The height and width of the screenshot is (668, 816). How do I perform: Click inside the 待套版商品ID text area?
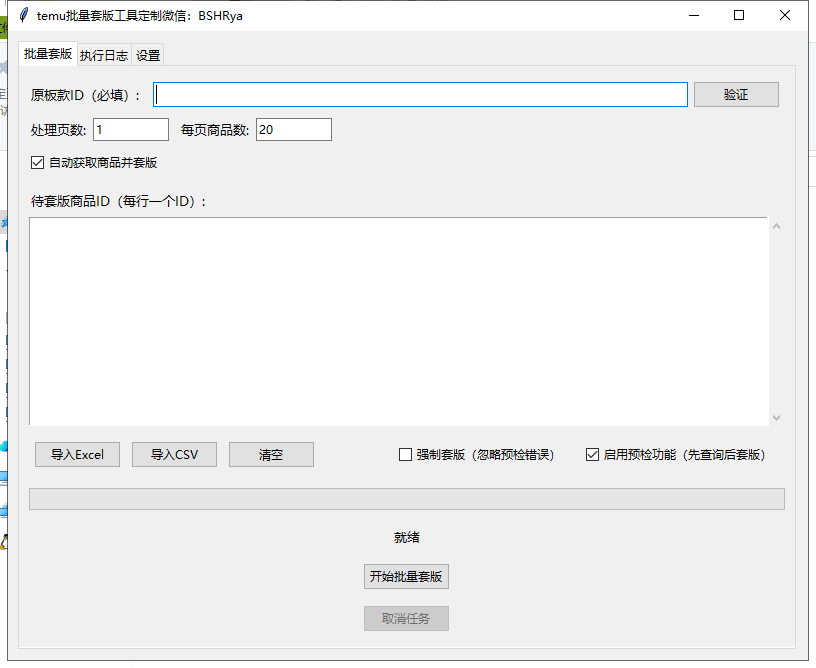point(398,321)
